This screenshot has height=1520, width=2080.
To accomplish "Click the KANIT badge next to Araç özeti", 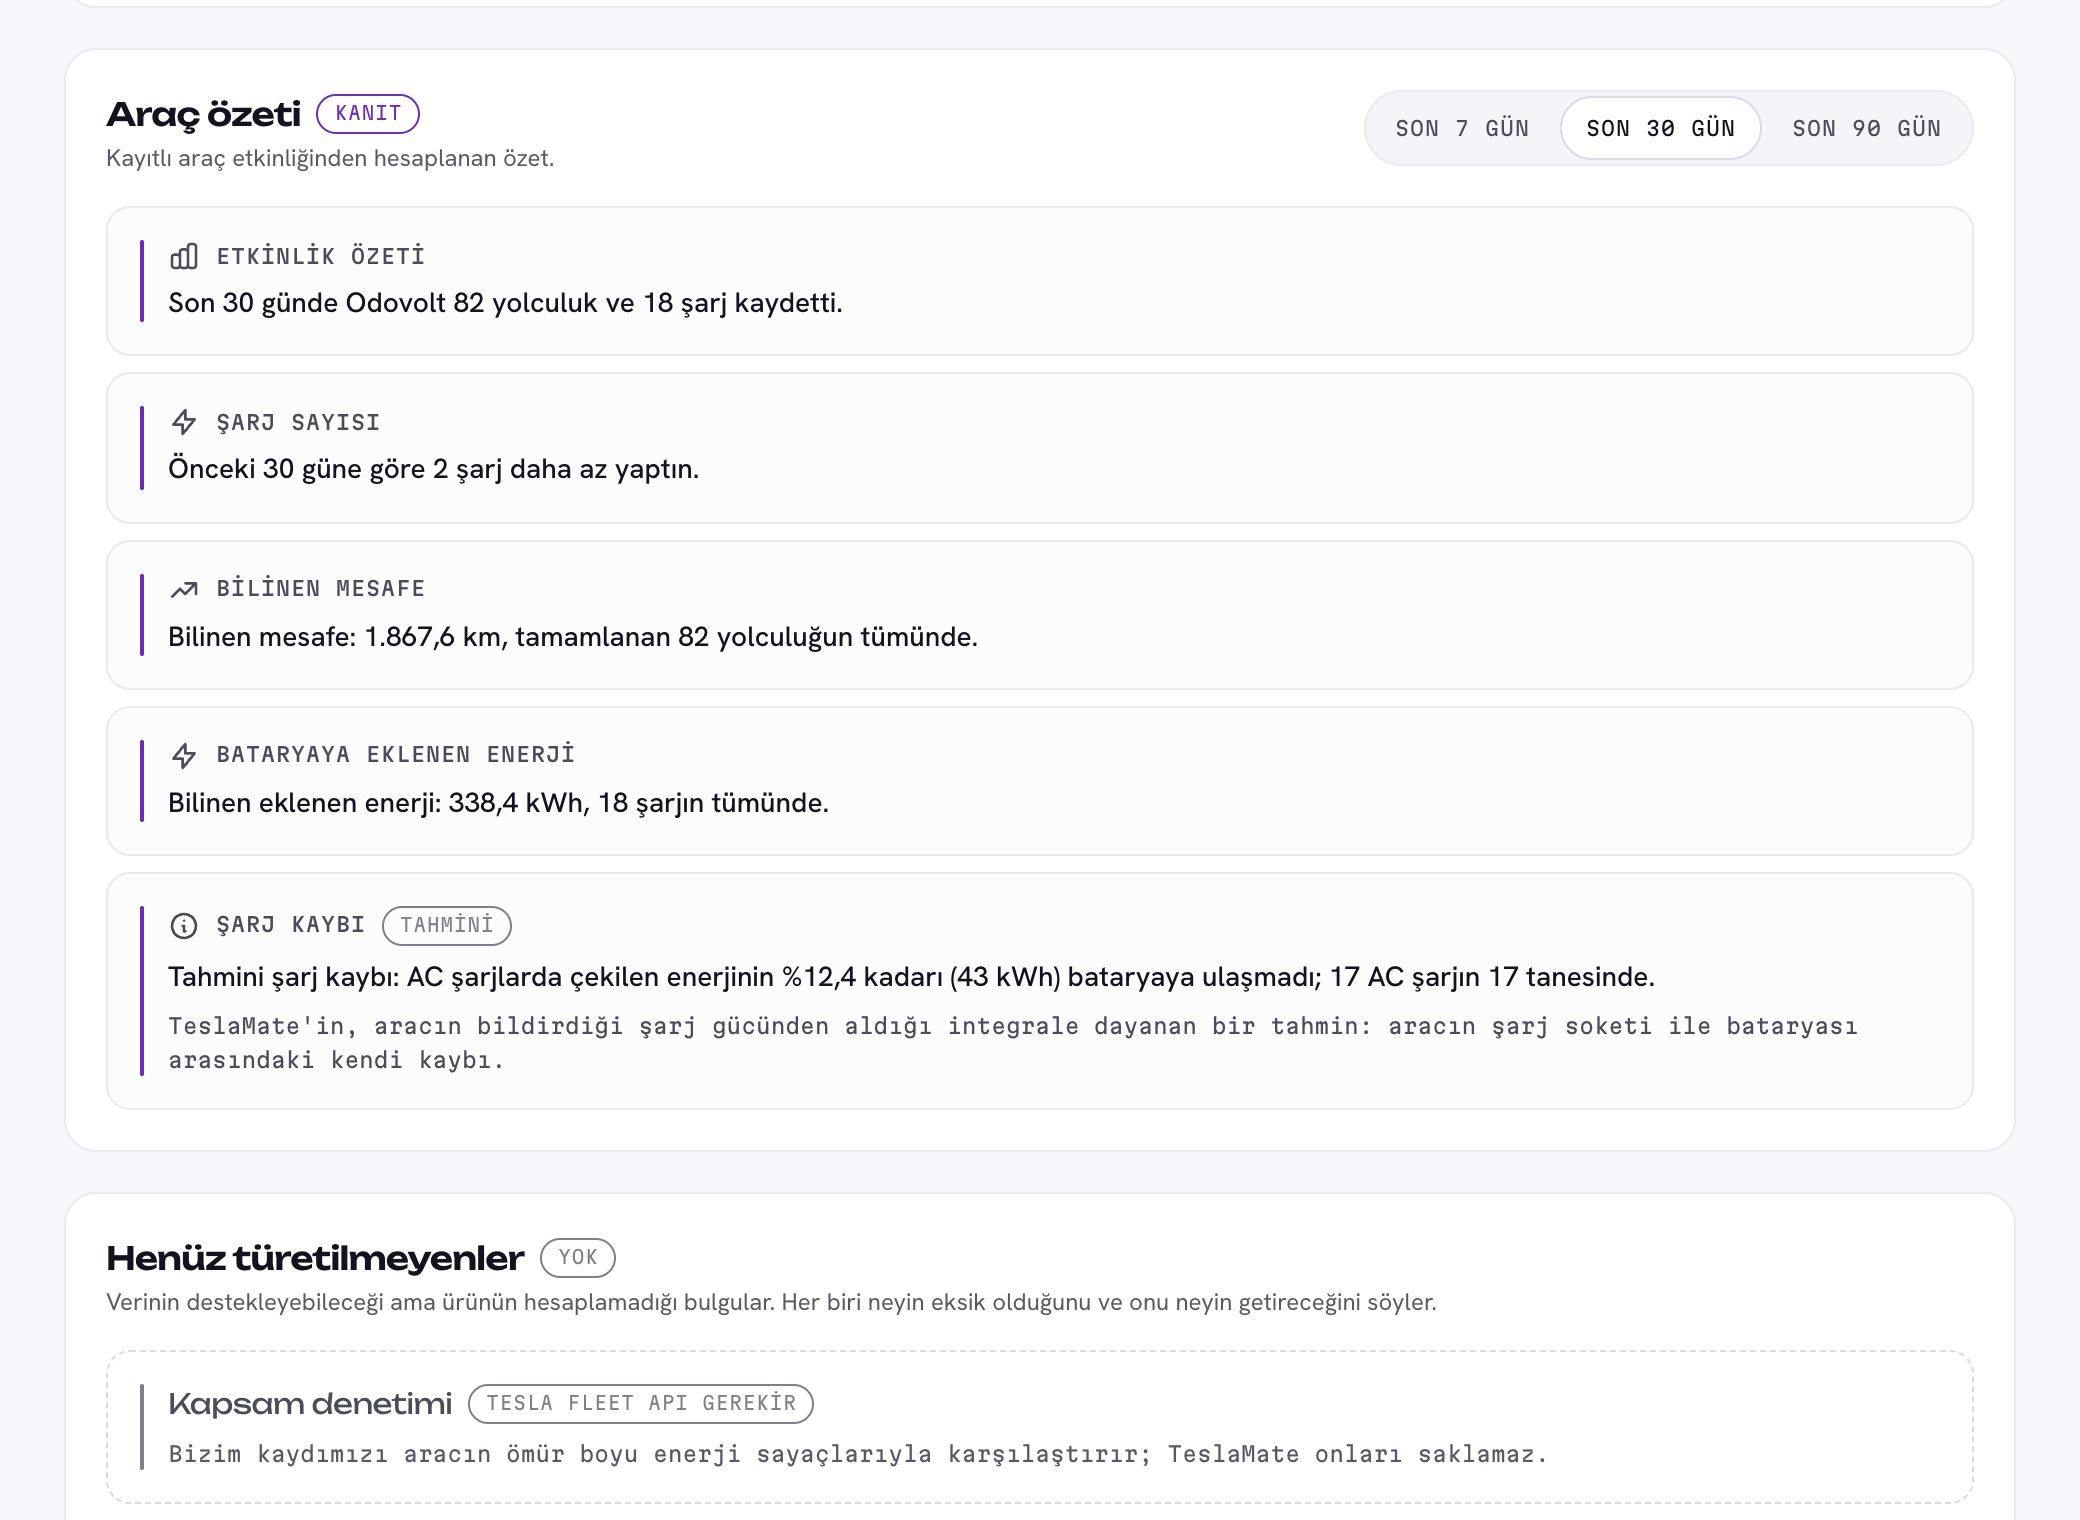I will click(x=368, y=113).
